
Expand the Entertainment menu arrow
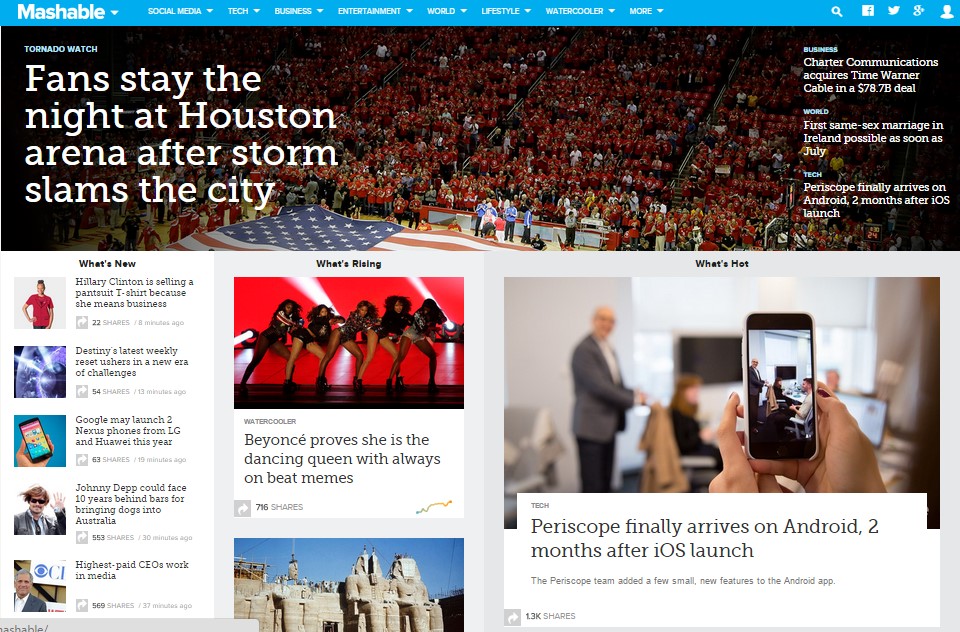click(x=410, y=11)
